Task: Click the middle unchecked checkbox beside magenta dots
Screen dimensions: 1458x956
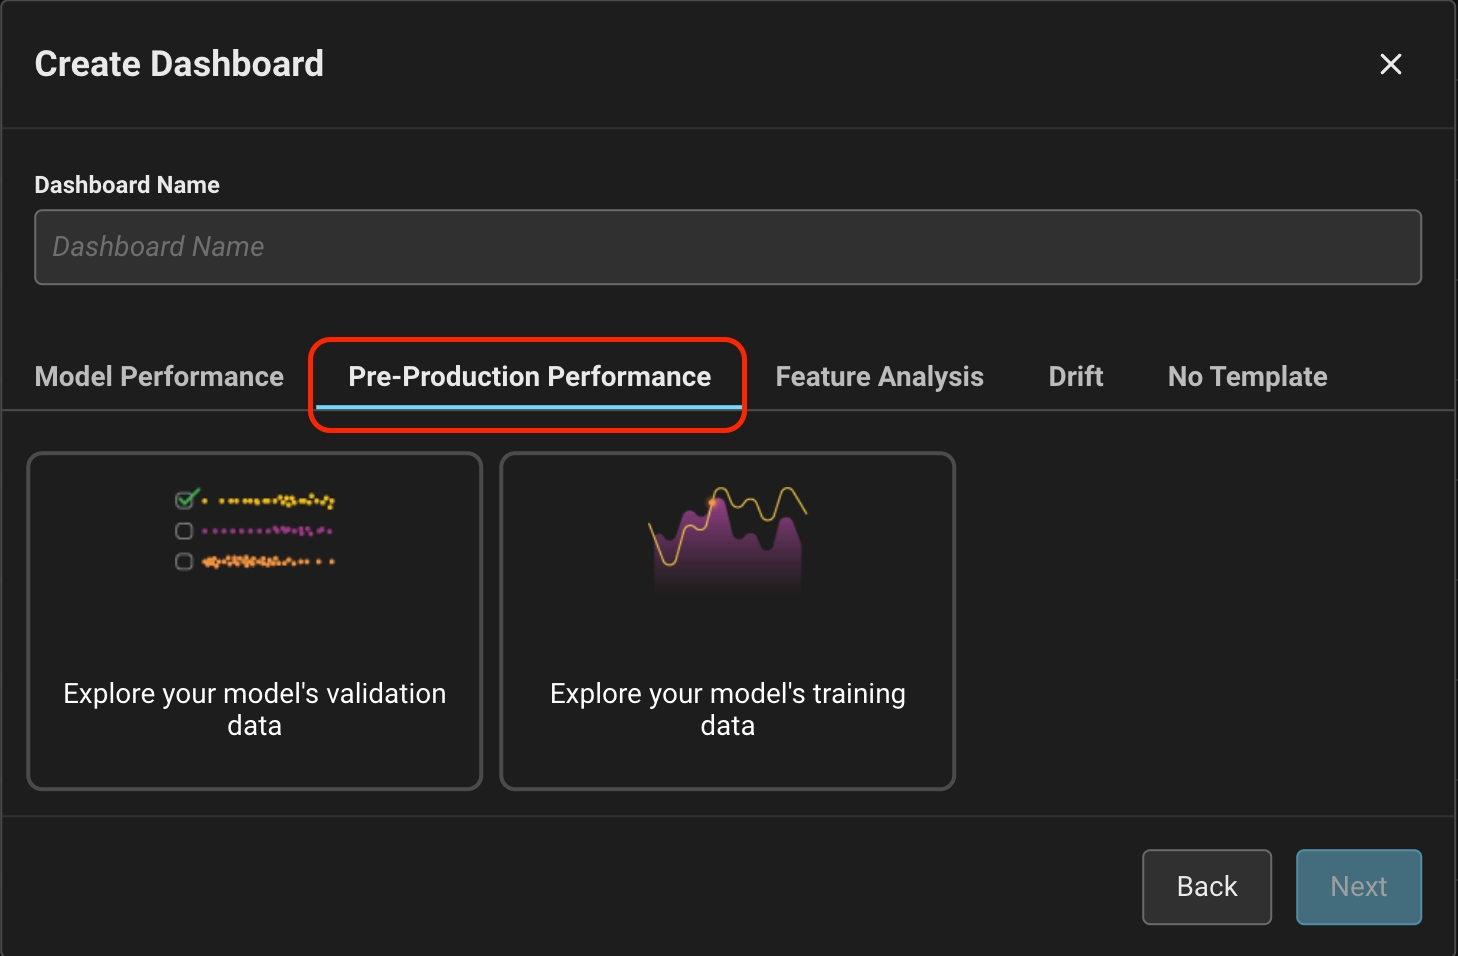Action: click(184, 531)
